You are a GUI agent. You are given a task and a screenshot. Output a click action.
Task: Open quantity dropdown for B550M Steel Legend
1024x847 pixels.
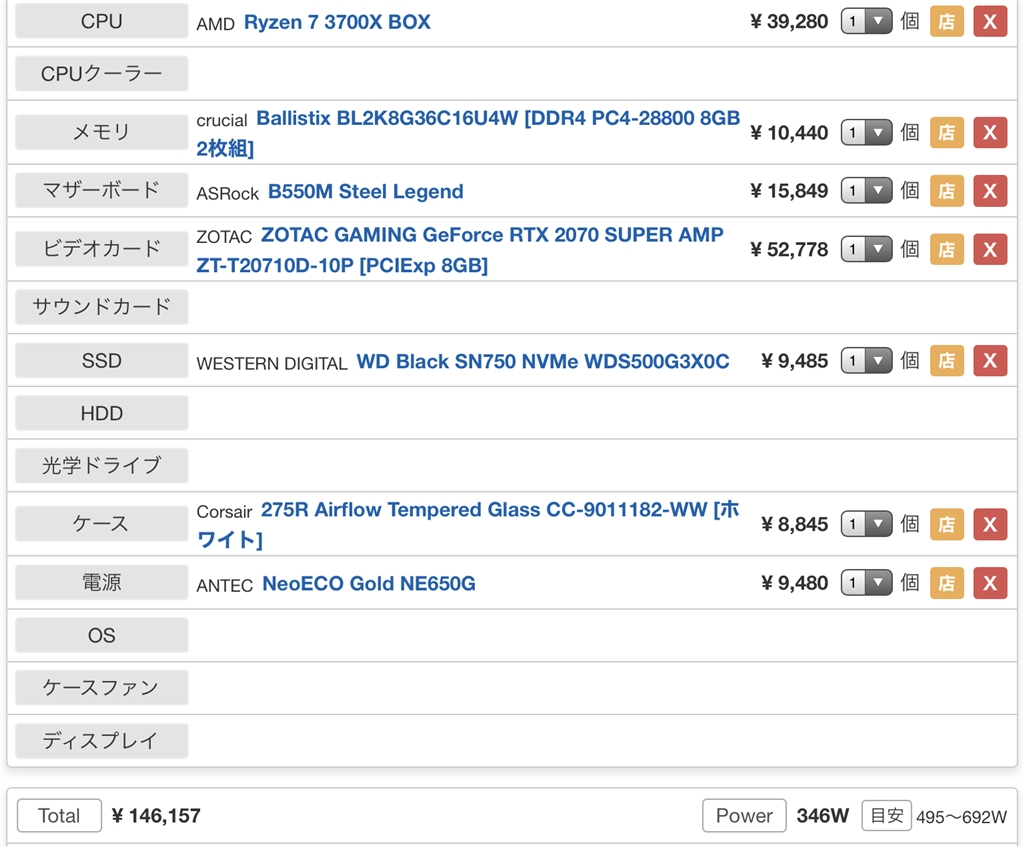pyautogui.click(x=866, y=190)
